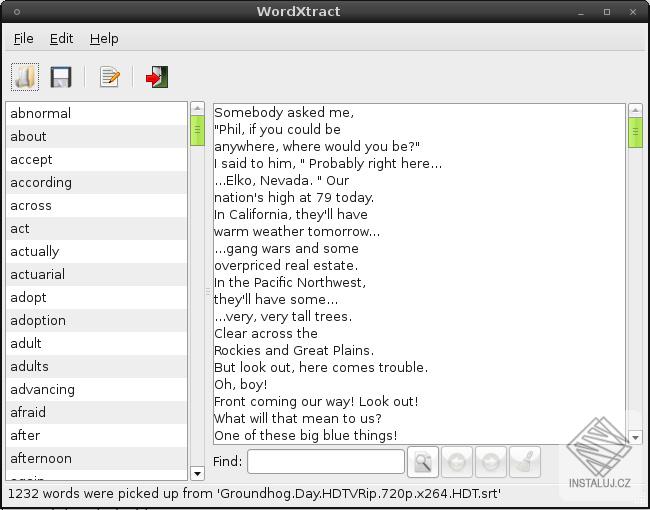Click the line 'But look out, here comes trouble.'
650x510 pixels.
(321, 367)
